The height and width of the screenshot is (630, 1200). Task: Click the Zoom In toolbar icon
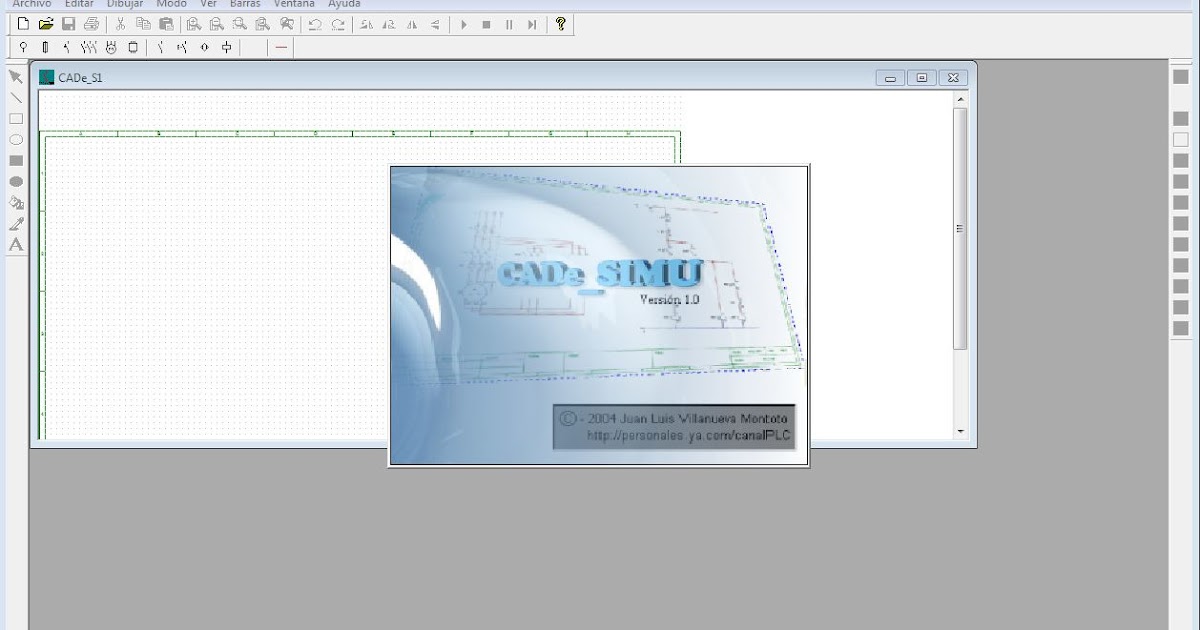click(195, 24)
